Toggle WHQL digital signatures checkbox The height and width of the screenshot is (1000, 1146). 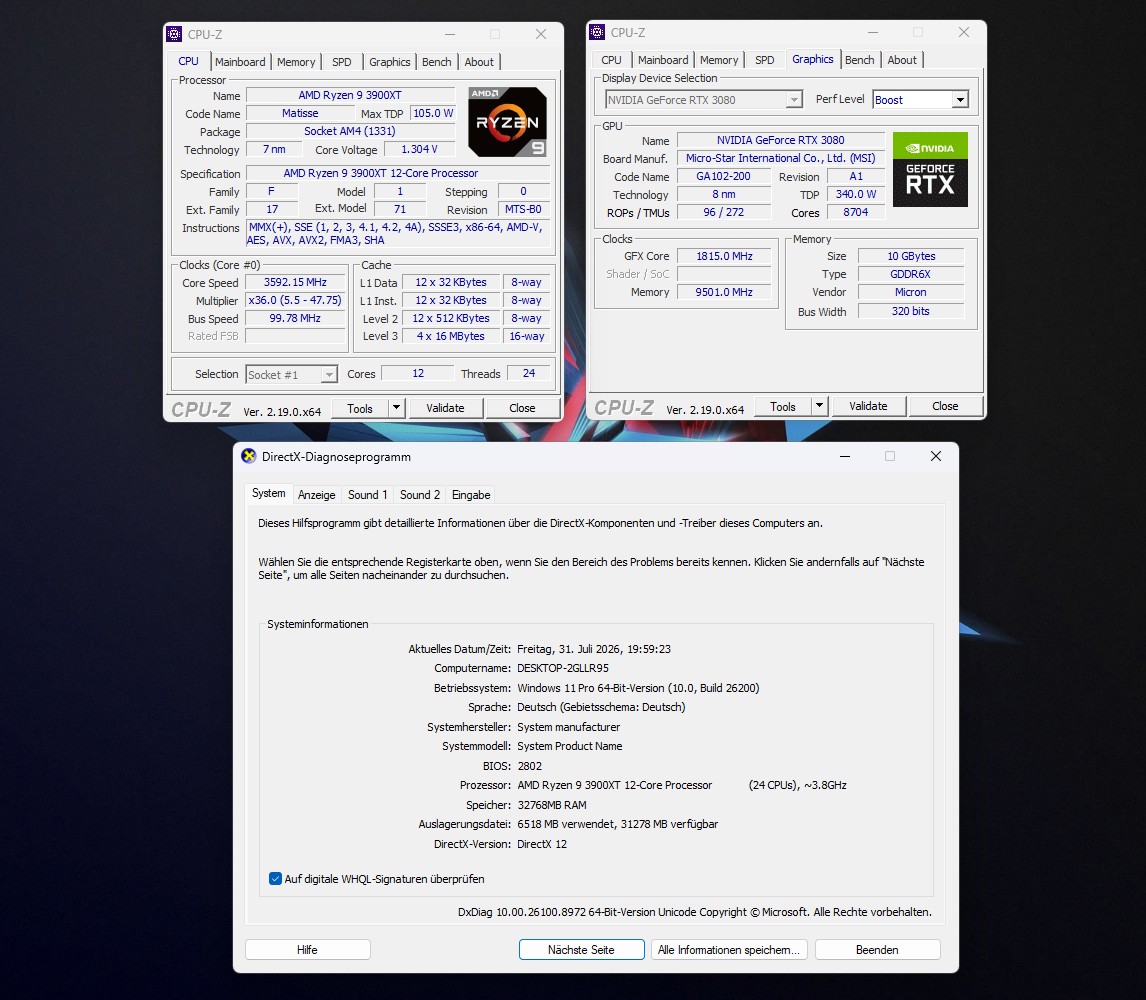tap(276, 879)
